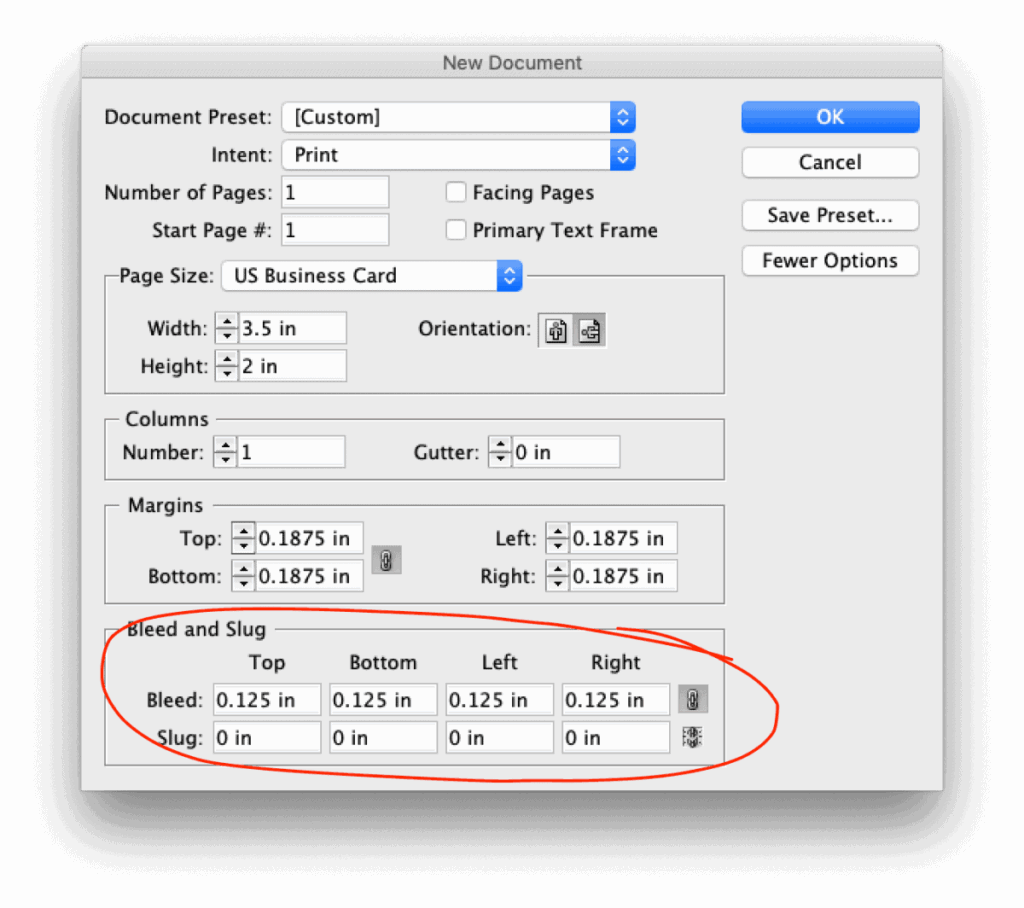Image resolution: width=1024 pixels, height=908 pixels.
Task: Click the Save Preset button
Action: coord(830,215)
